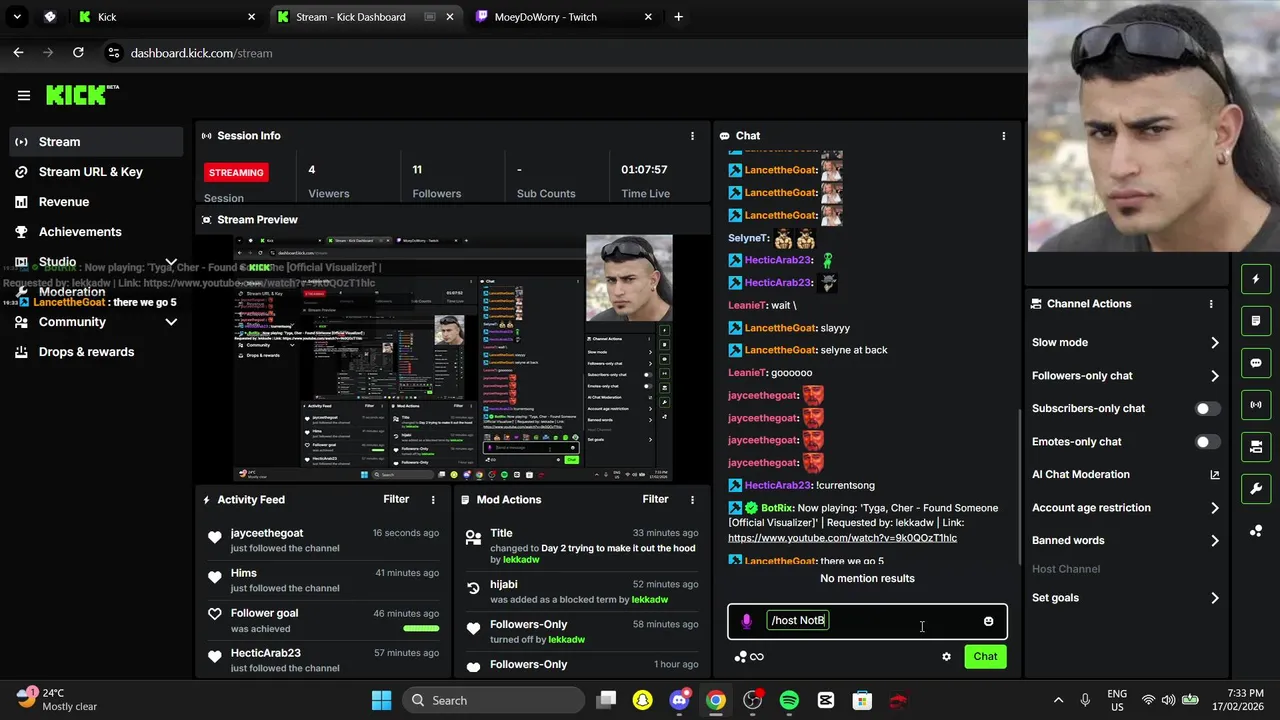Image resolution: width=1280 pixels, height=720 pixels.
Task: Open the dots cluster icon in right rail
Action: click(x=1256, y=531)
